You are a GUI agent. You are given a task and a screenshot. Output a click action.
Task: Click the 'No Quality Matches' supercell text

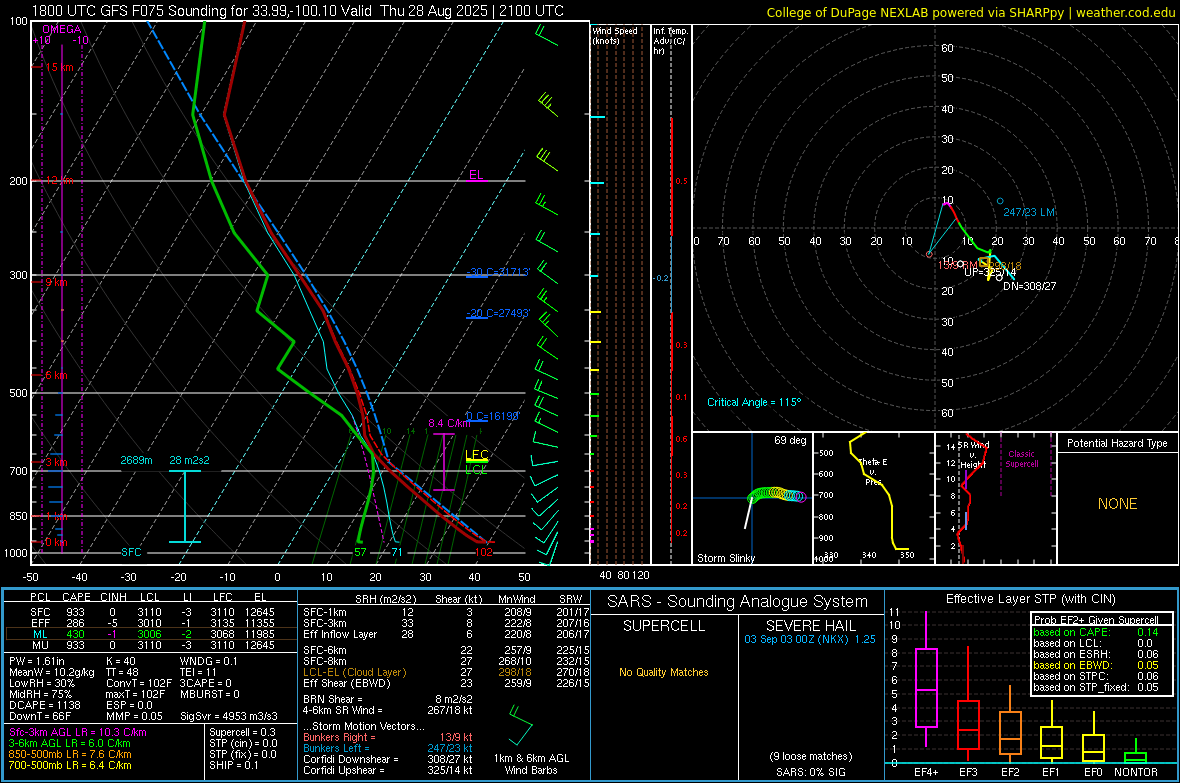(664, 672)
